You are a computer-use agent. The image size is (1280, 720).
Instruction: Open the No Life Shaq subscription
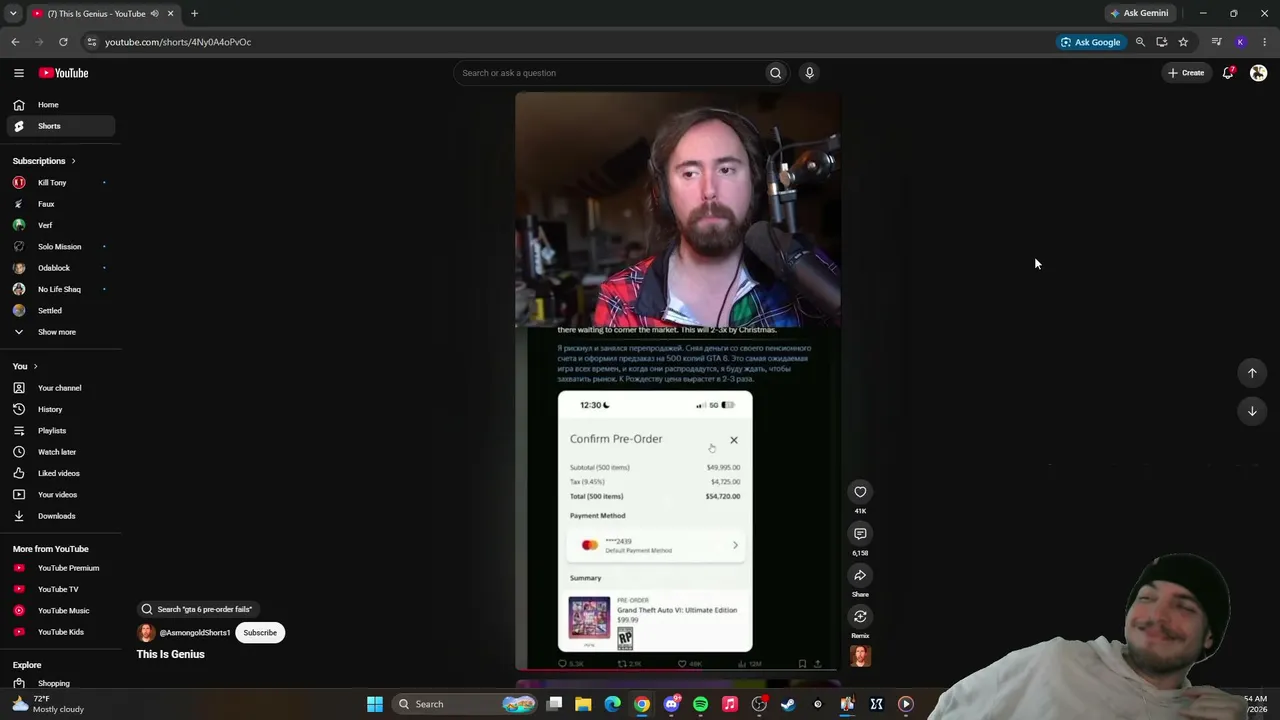pyautogui.click(x=59, y=290)
